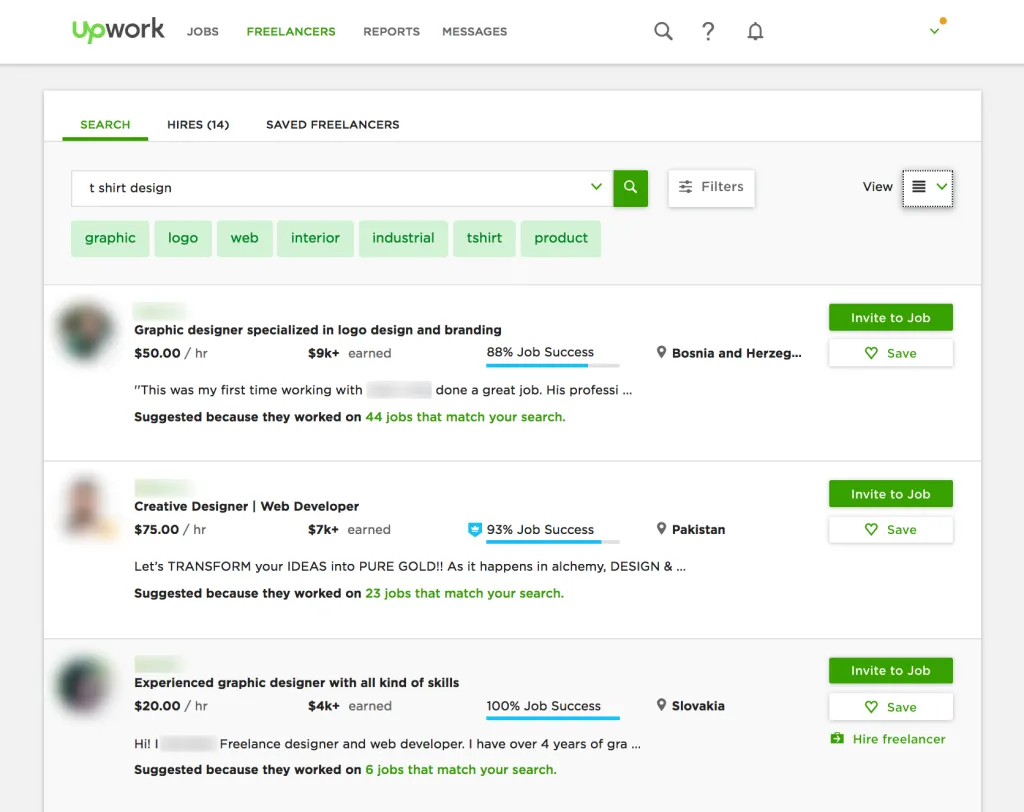Invite the Slovakia freelancer to a job
Image resolution: width=1024 pixels, height=812 pixels.
pos(890,670)
